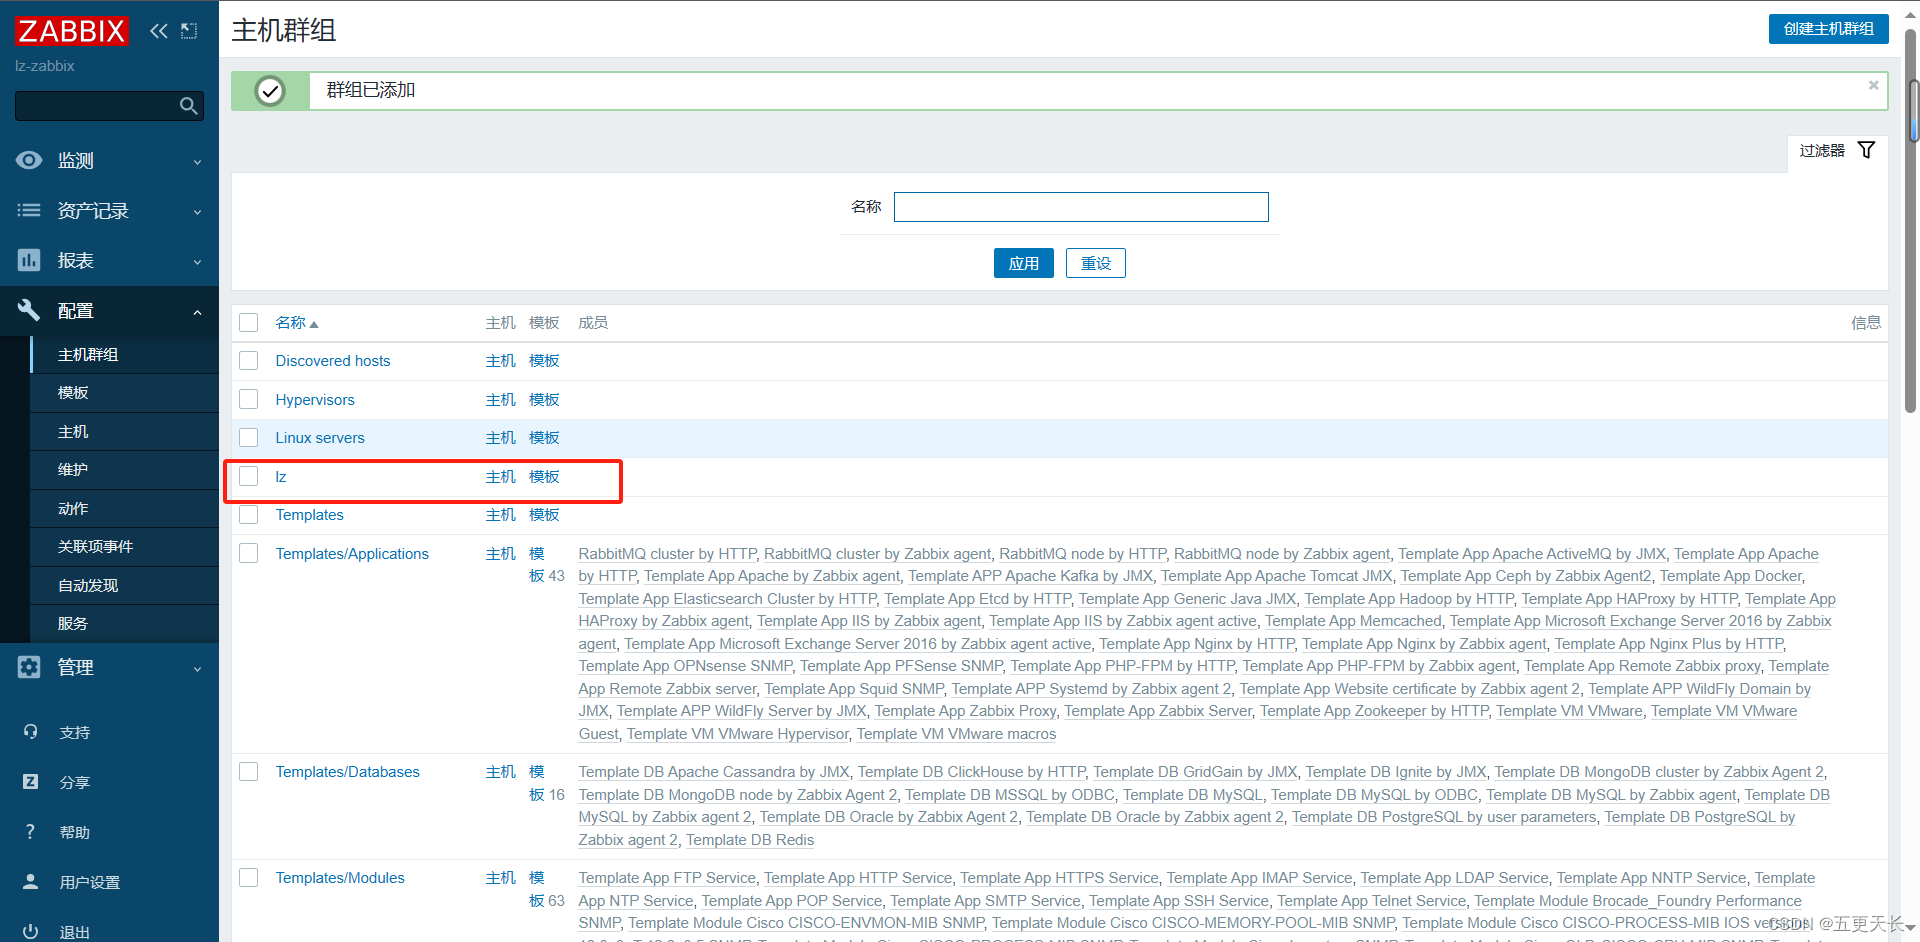Toggle the 过滤器 filter tab
Screen dimensions: 1920x942
coord(1837,151)
